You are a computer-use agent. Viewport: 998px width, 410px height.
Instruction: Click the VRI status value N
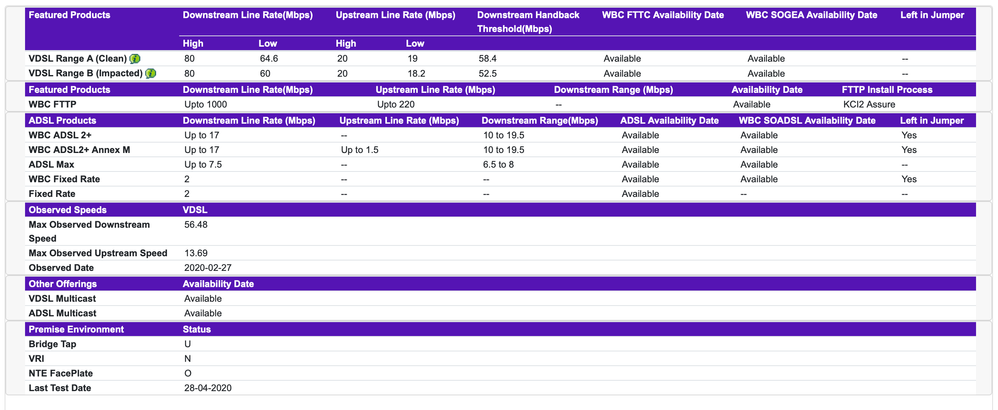[x=187, y=358]
